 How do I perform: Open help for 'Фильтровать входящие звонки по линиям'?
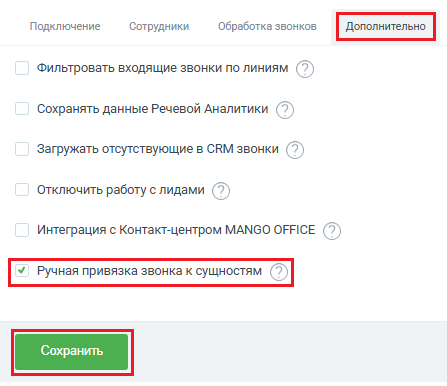point(305,69)
